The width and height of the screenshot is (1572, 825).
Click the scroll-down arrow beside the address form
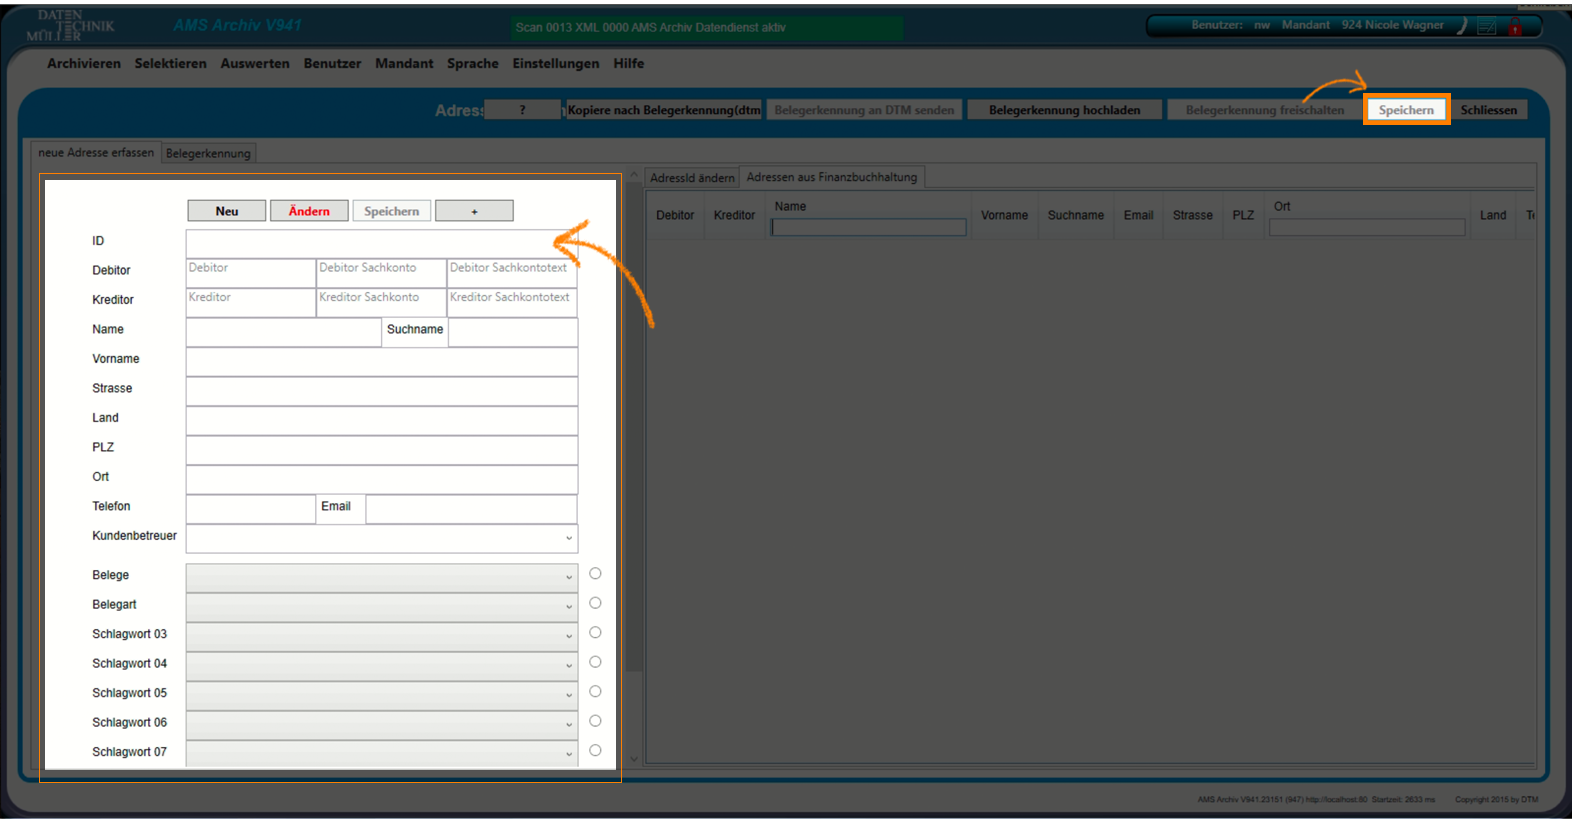click(x=633, y=759)
